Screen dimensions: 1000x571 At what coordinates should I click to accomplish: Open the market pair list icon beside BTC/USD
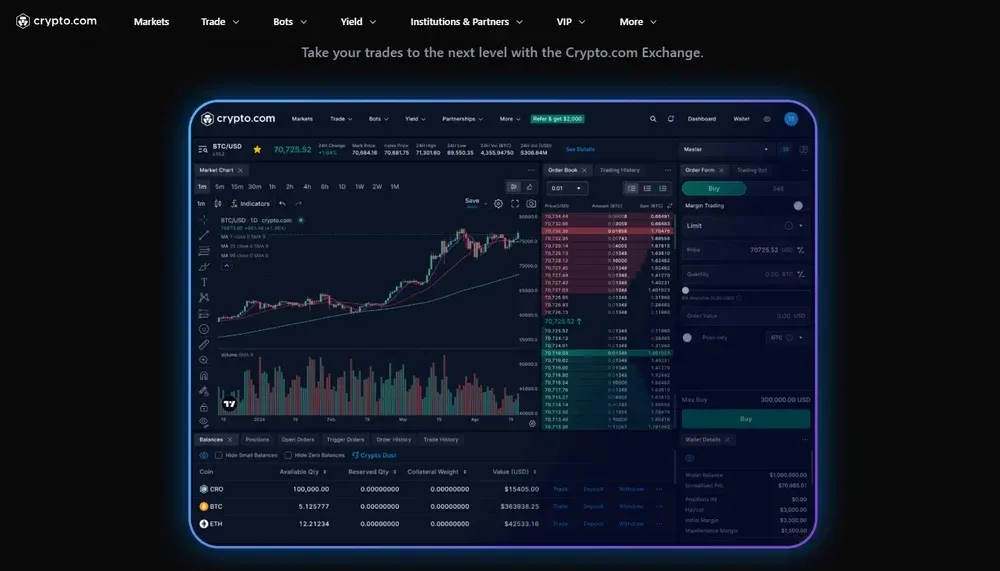pos(203,149)
